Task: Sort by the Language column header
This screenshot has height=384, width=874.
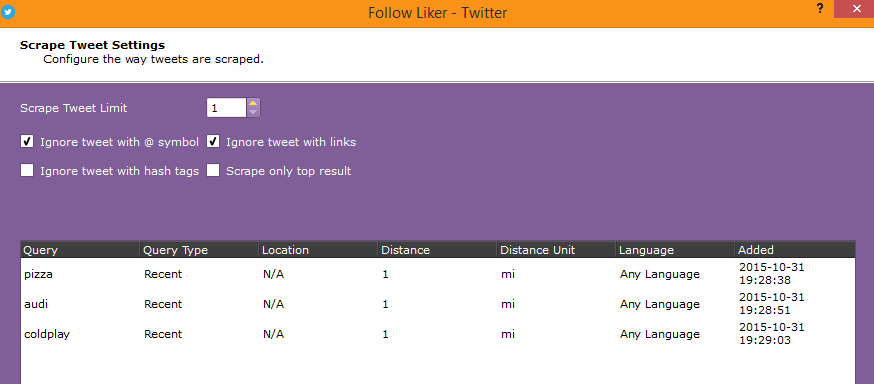Action: [x=675, y=250]
